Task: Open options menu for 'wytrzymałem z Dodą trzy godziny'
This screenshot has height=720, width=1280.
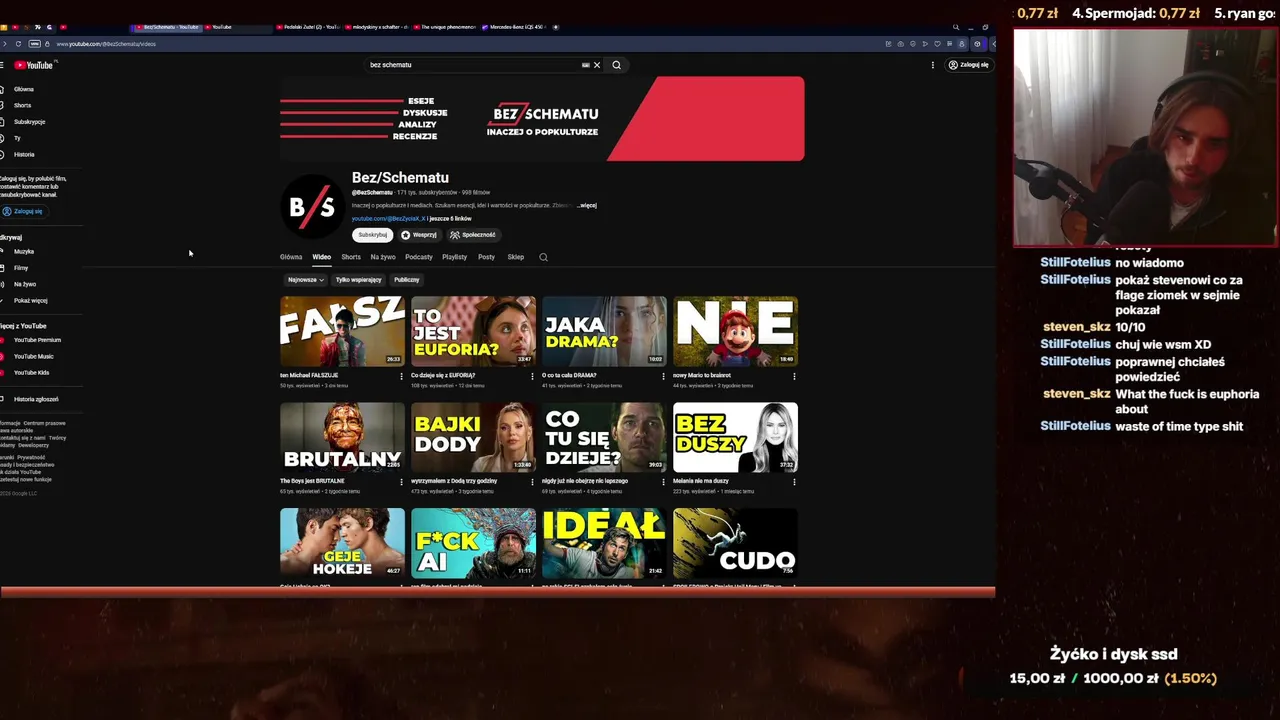Action: coord(532,482)
